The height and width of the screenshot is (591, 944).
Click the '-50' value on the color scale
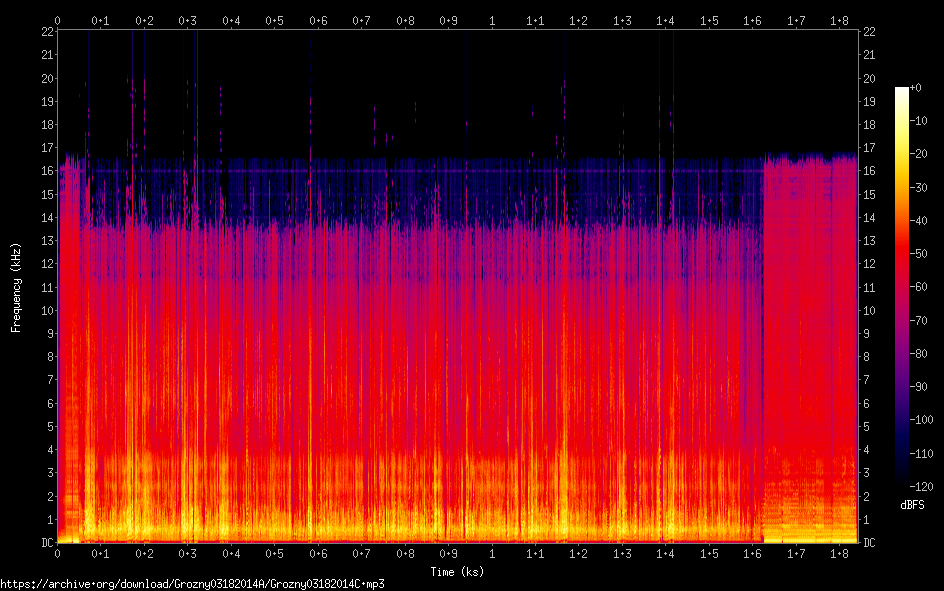coord(919,254)
